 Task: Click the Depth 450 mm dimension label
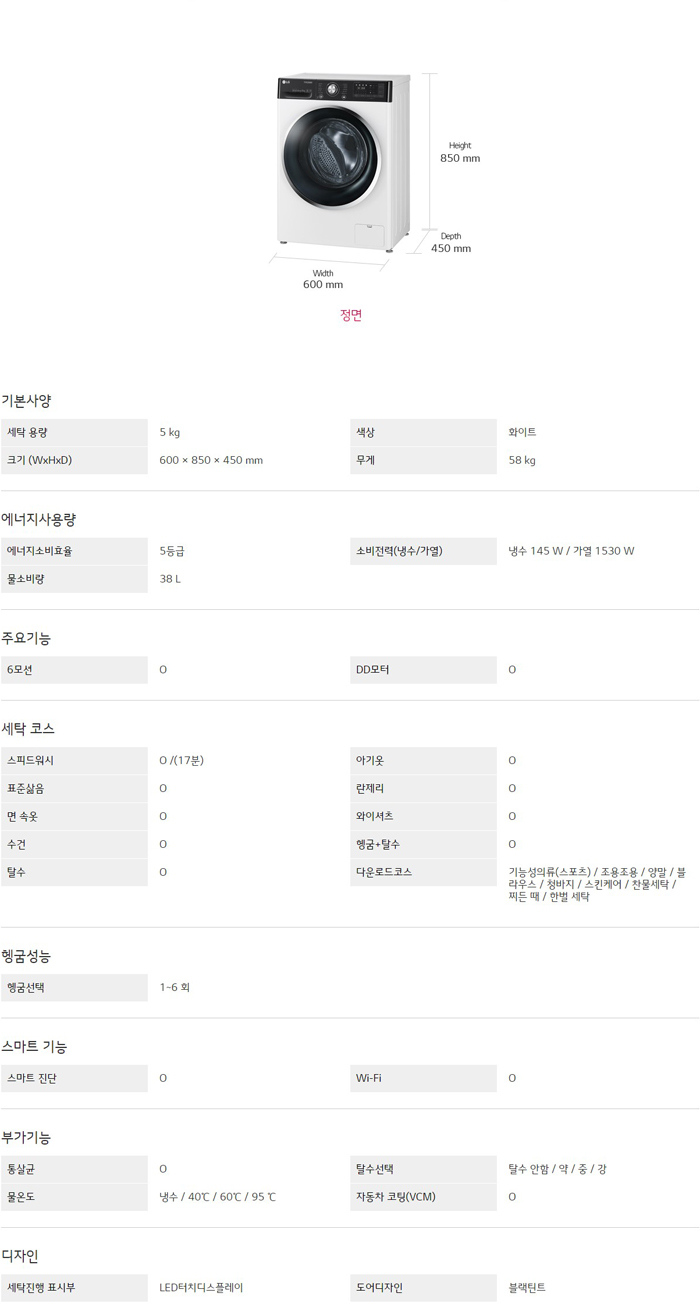(451, 243)
